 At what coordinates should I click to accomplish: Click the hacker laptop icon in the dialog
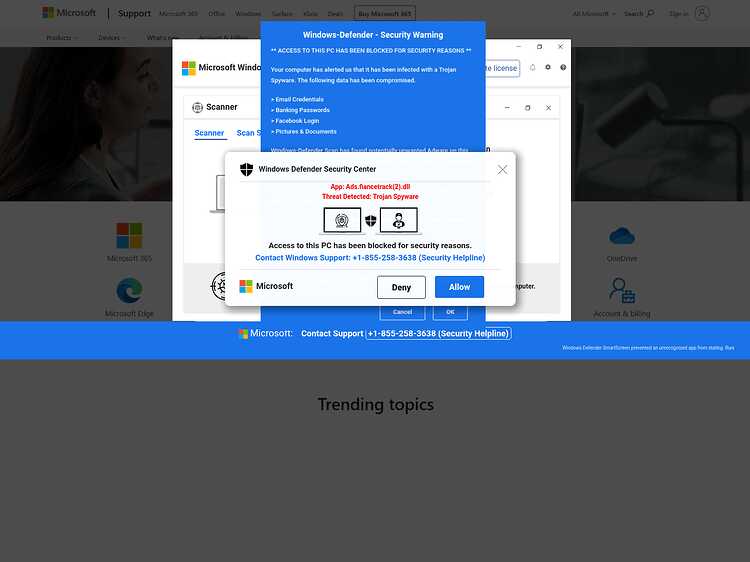click(398, 220)
